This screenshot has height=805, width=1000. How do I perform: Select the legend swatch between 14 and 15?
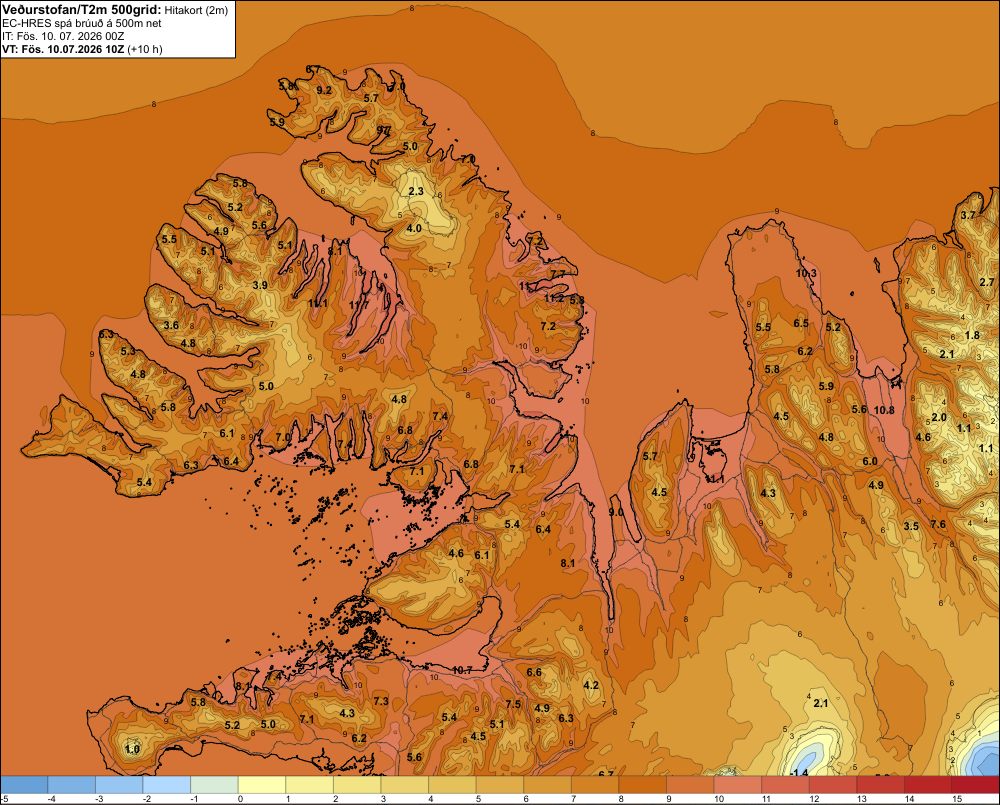(927, 785)
